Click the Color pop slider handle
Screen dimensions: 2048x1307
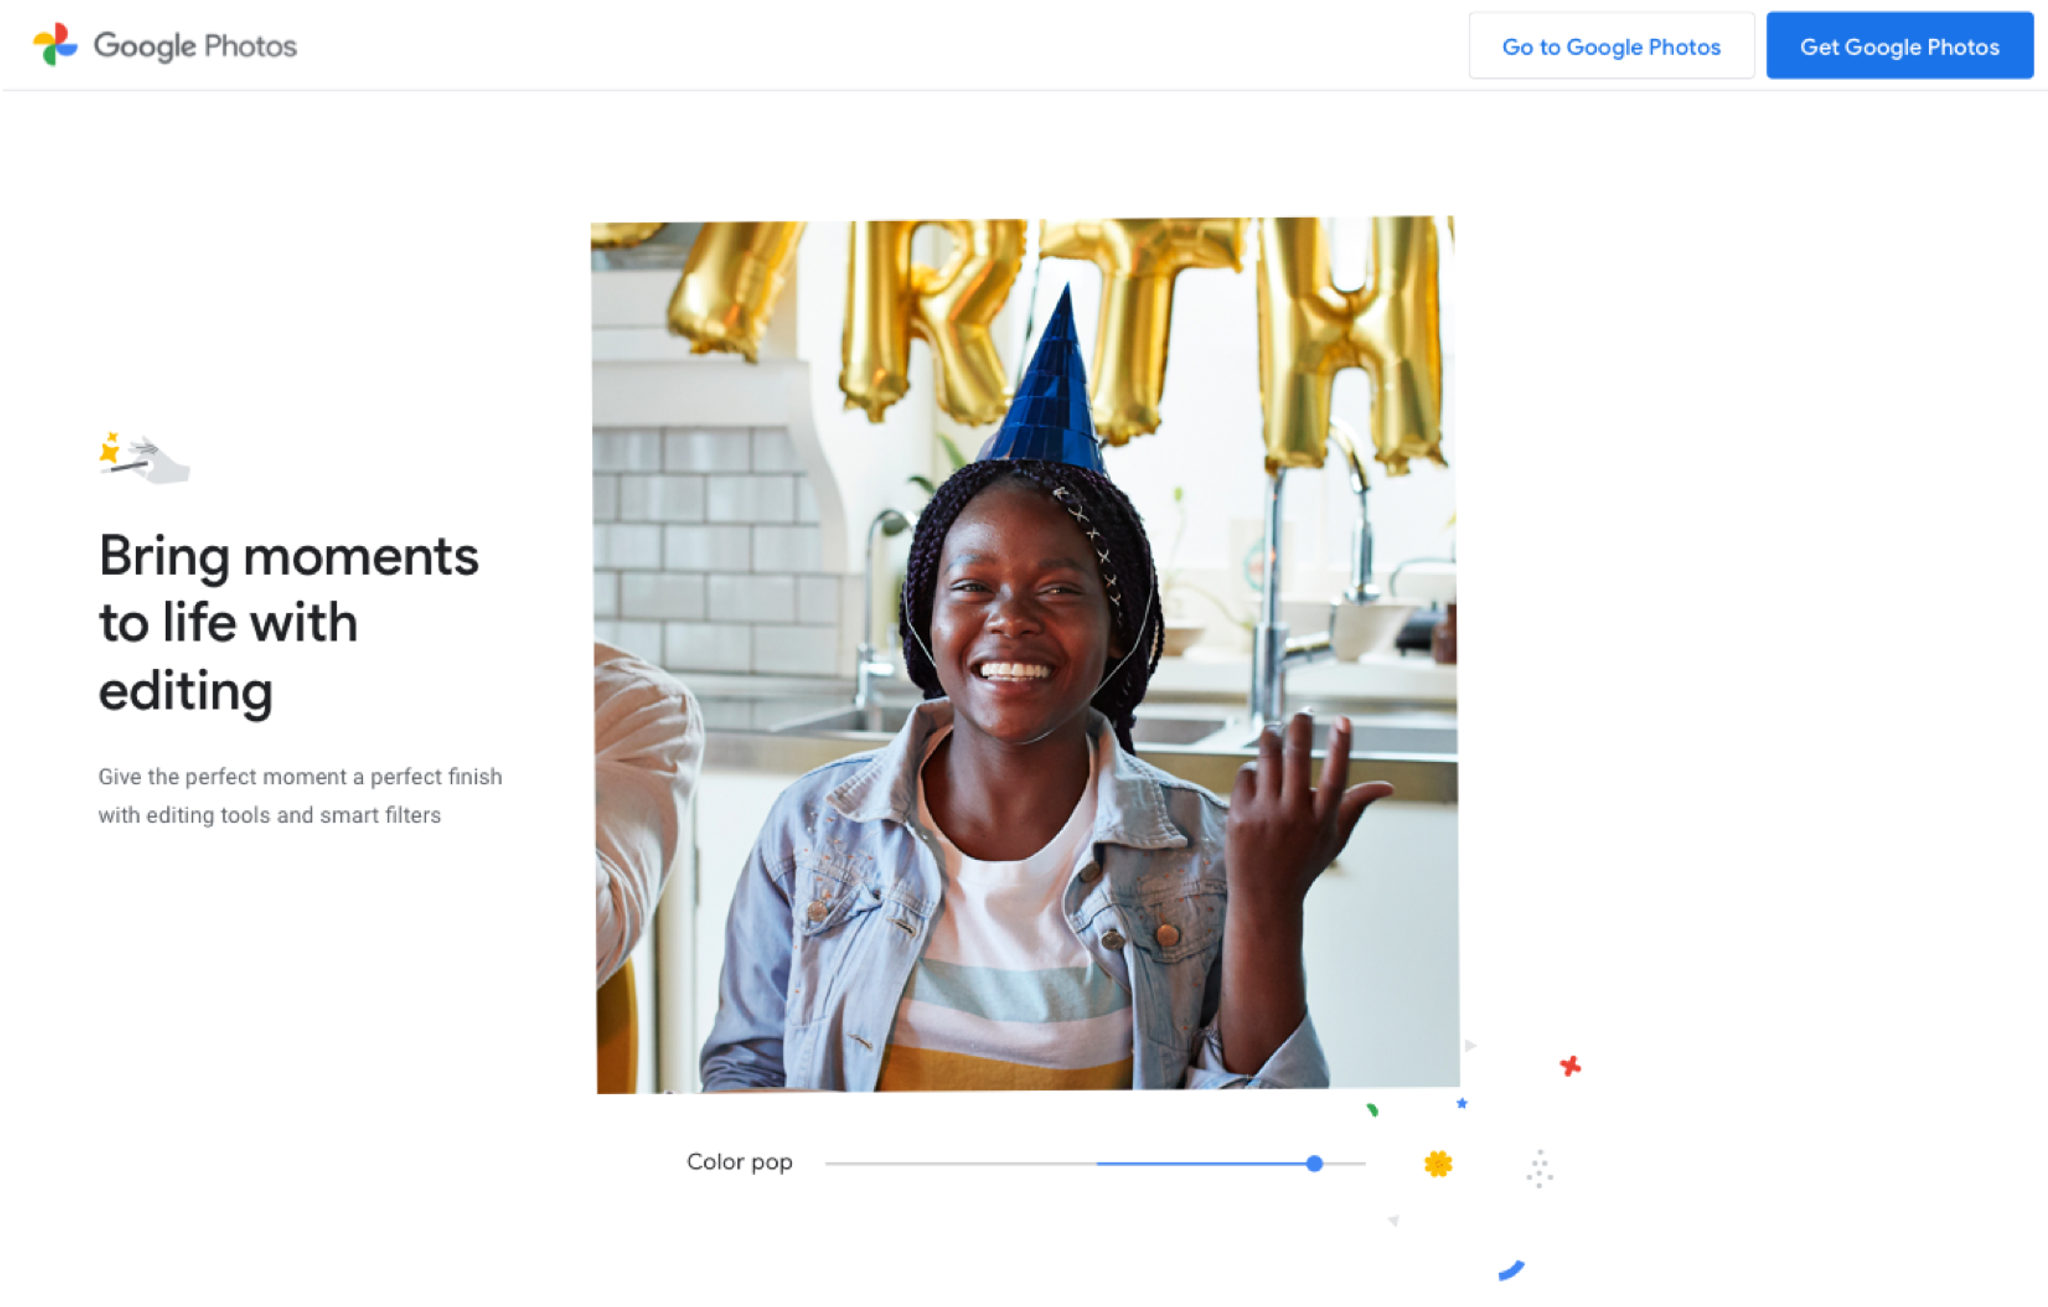pyautogui.click(x=1314, y=1163)
